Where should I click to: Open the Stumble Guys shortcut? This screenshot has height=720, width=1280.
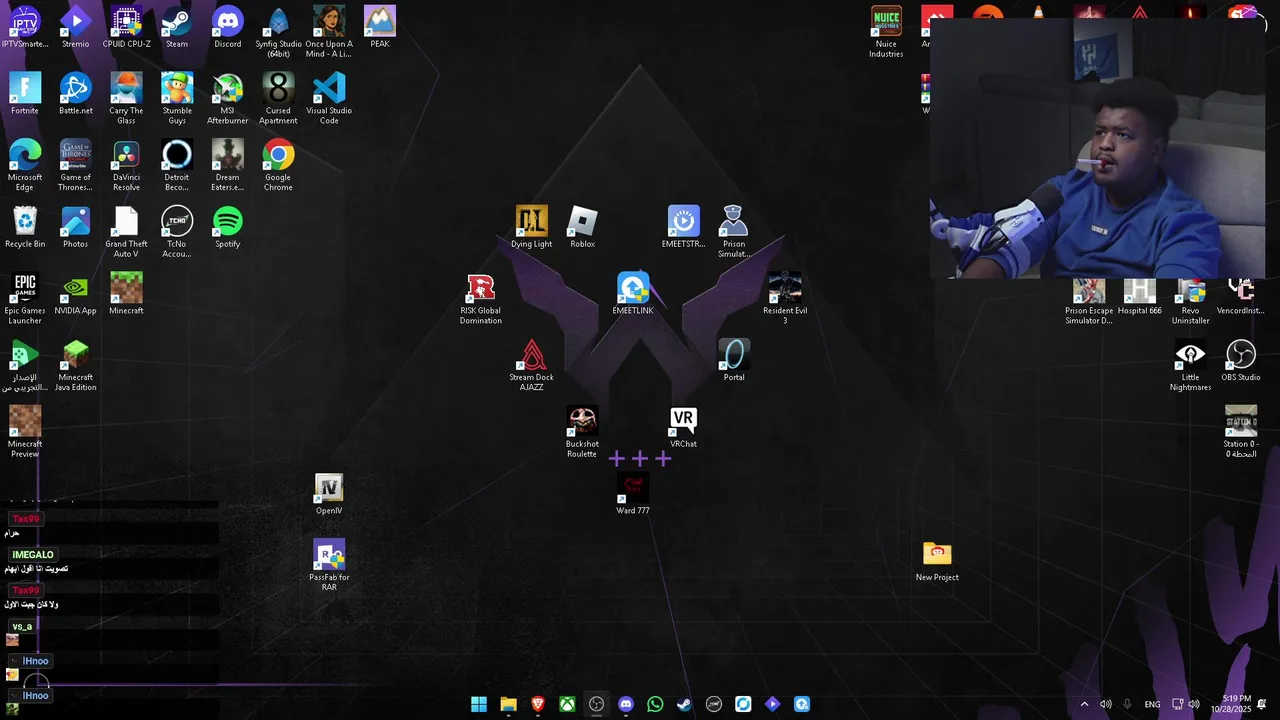point(177,99)
